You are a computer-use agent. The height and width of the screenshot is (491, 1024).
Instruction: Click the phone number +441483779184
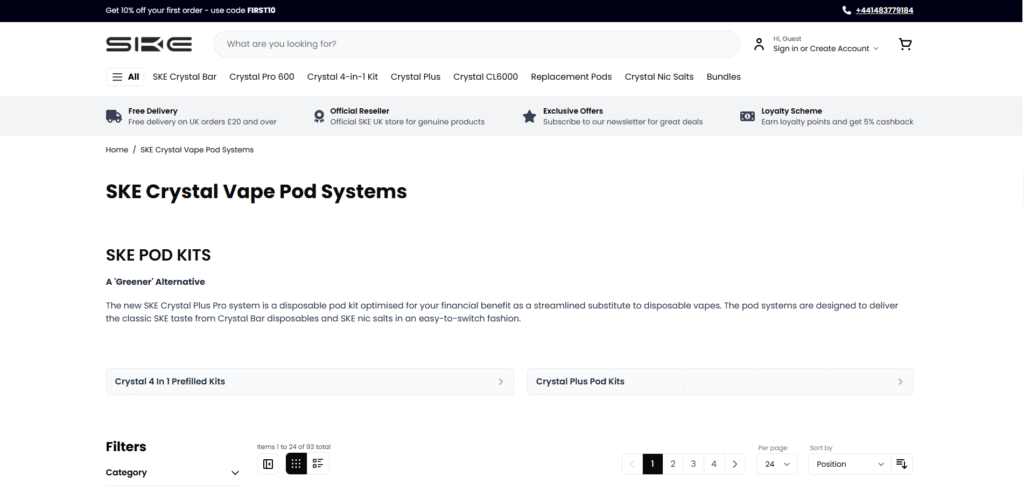[884, 10]
